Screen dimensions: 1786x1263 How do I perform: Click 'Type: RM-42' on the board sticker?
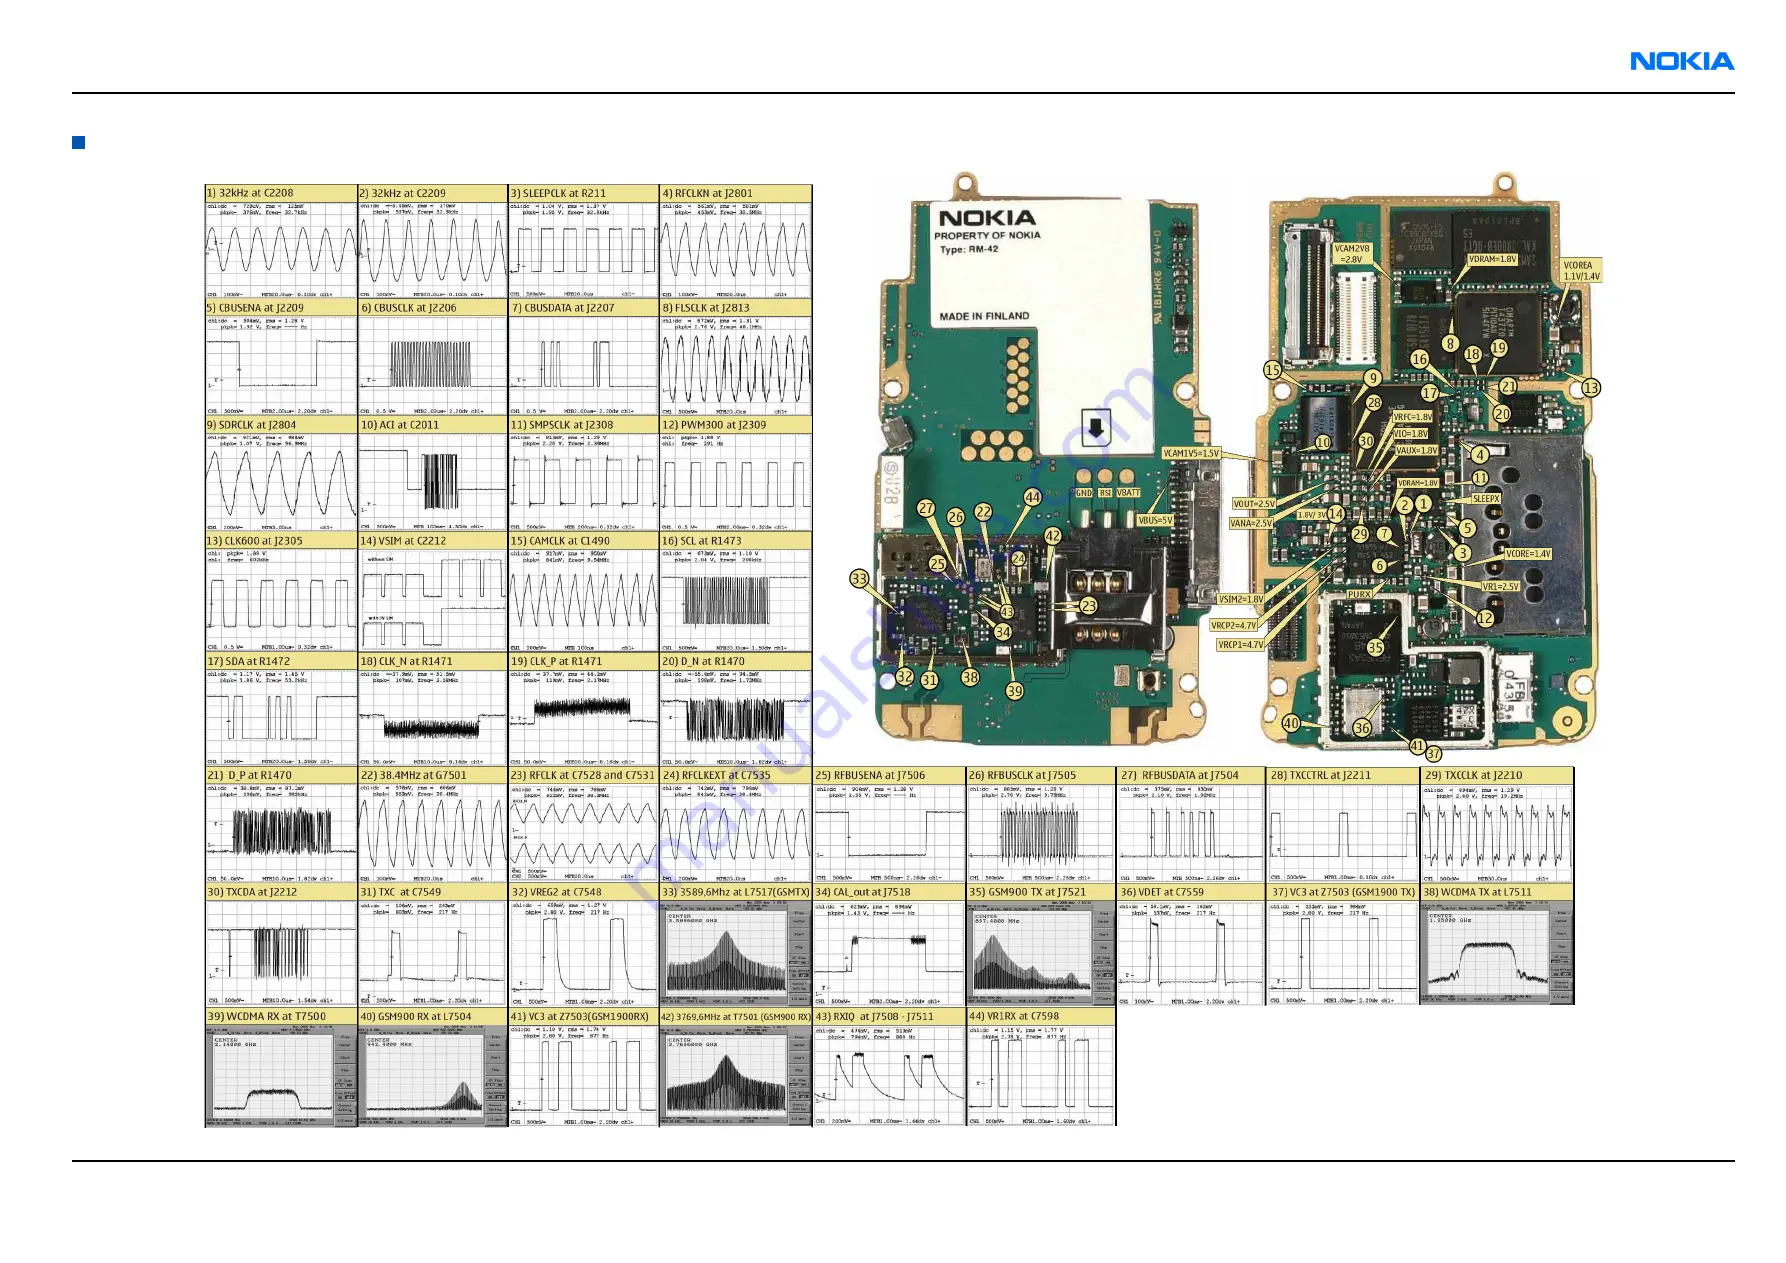(x=968, y=250)
